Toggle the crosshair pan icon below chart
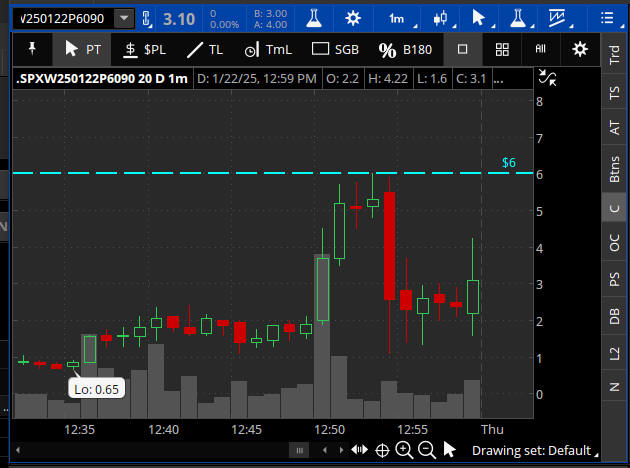630x468 pixels. [382, 450]
